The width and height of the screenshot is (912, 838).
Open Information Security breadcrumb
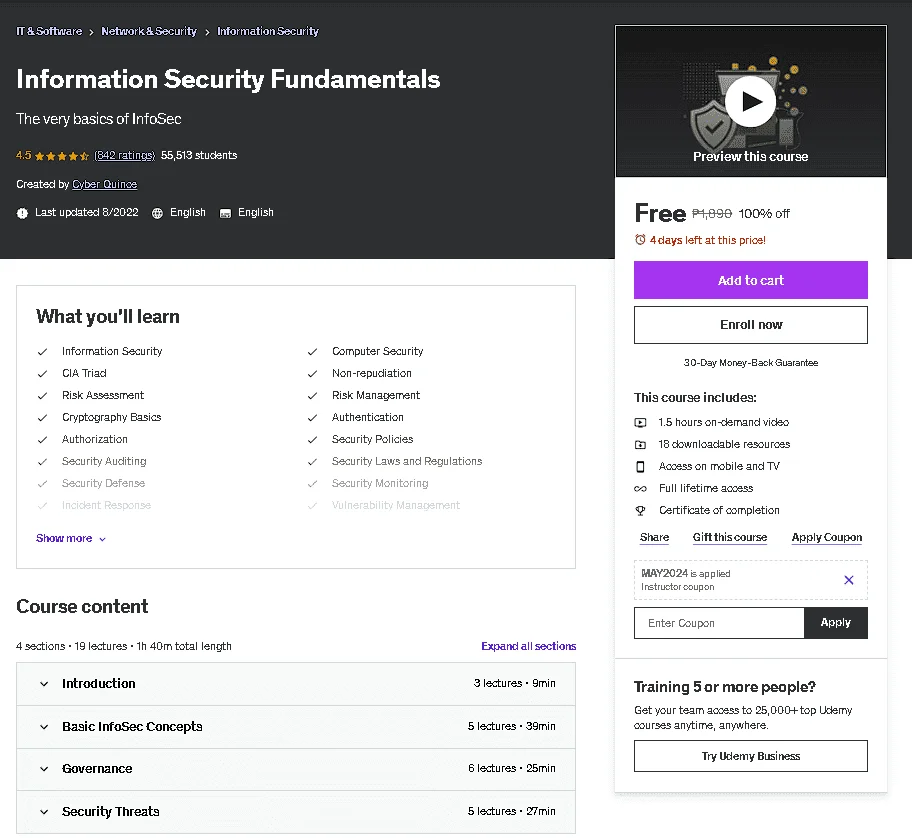click(268, 31)
